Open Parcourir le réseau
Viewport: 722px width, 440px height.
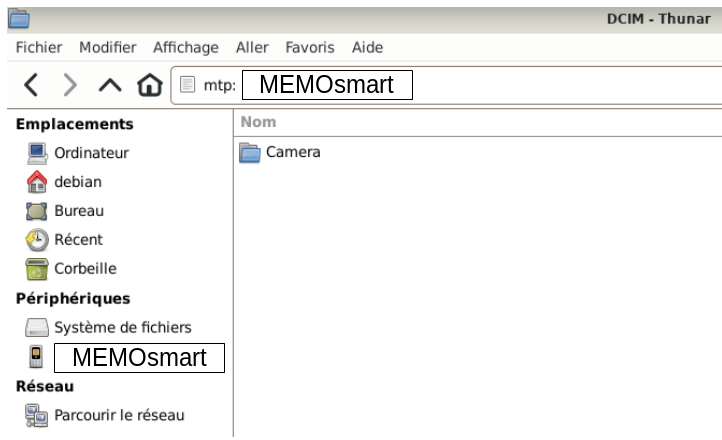click(119, 415)
